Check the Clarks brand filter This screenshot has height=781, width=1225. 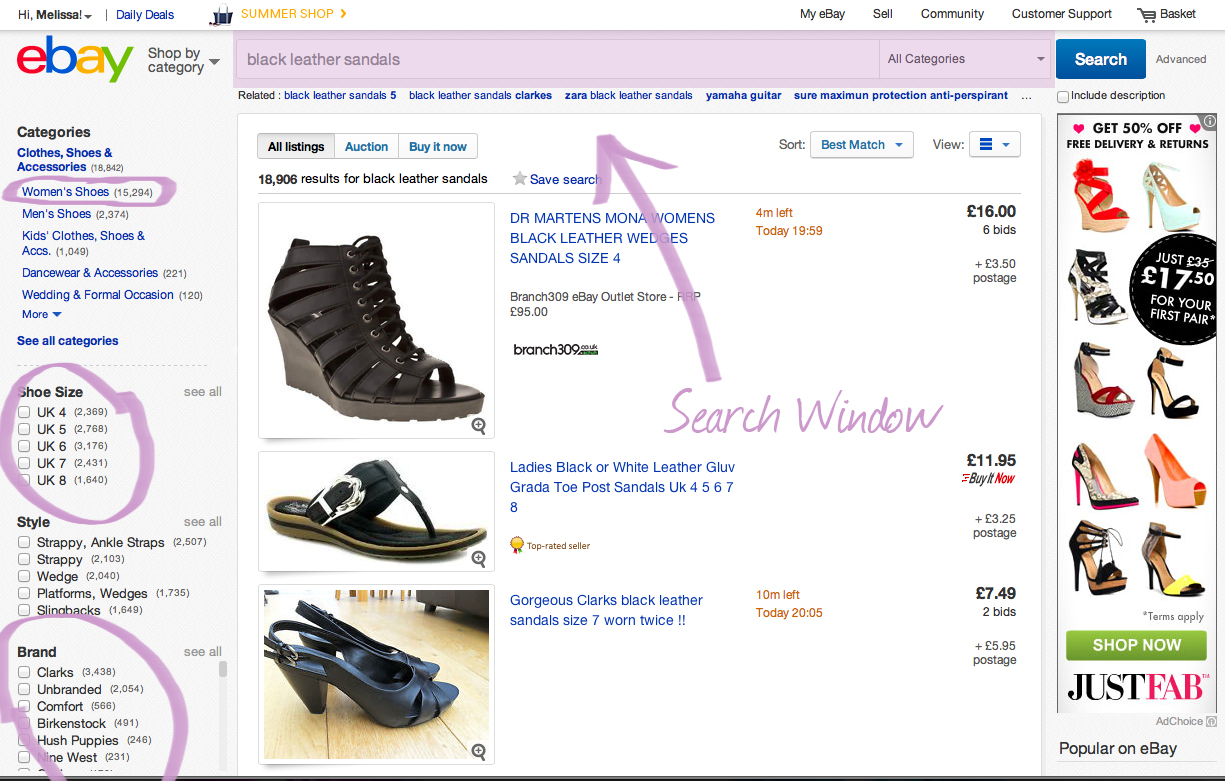(x=24, y=673)
